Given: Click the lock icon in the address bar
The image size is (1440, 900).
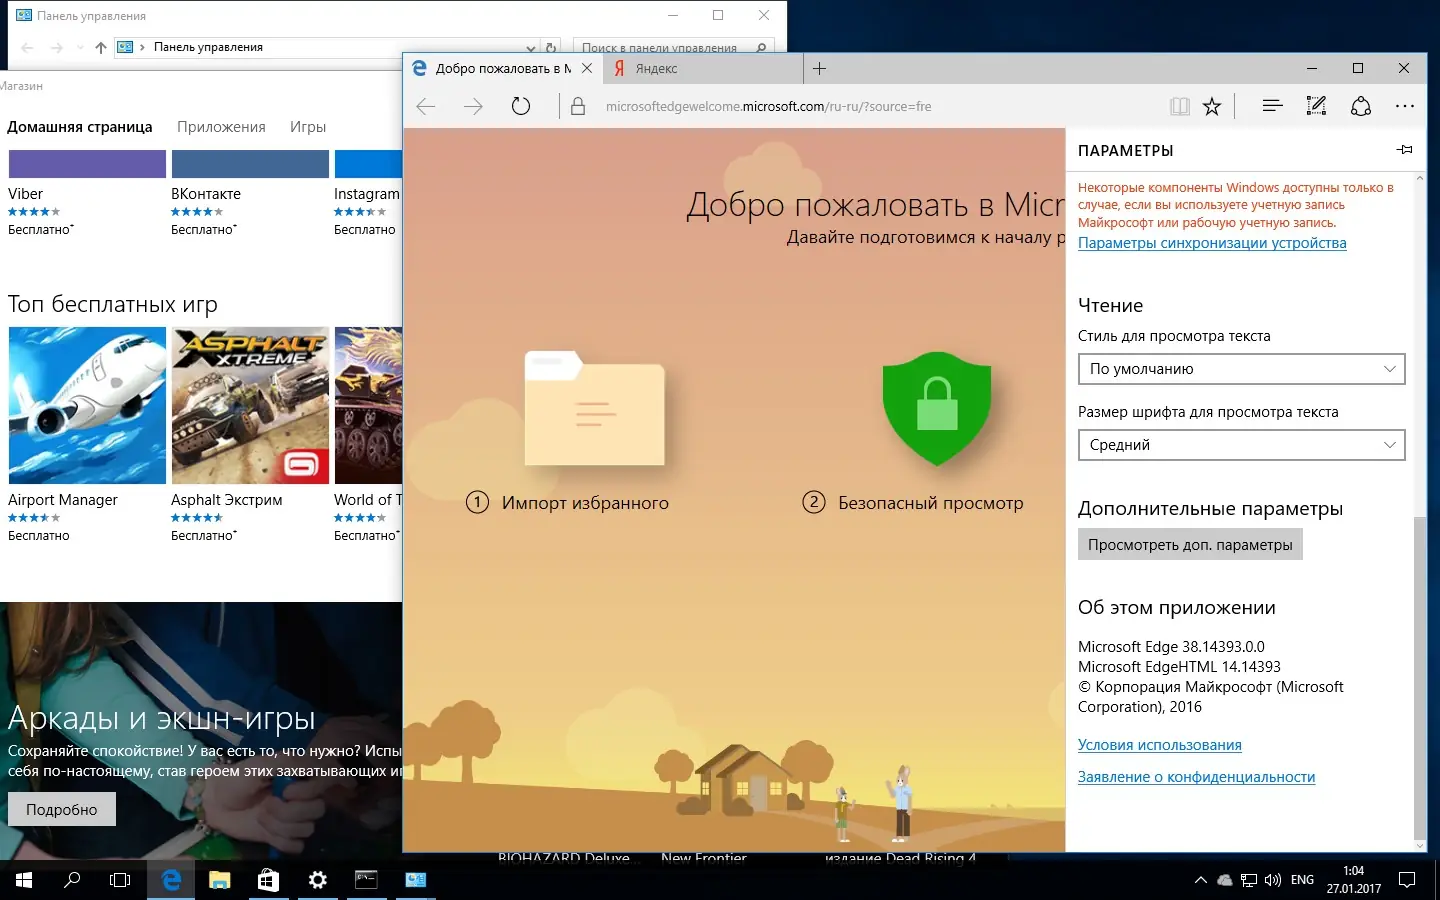Looking at the screenshot, I should pyautogui.click(x=578, y=105).
